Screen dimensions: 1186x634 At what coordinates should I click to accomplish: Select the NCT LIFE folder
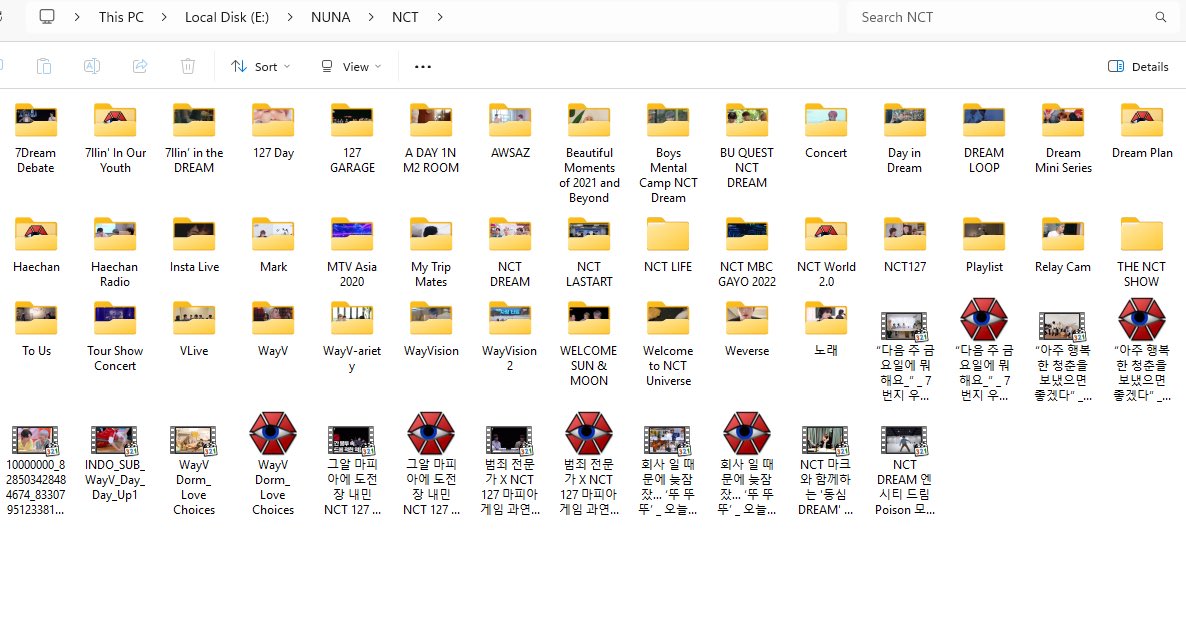(x=668, y=245)
